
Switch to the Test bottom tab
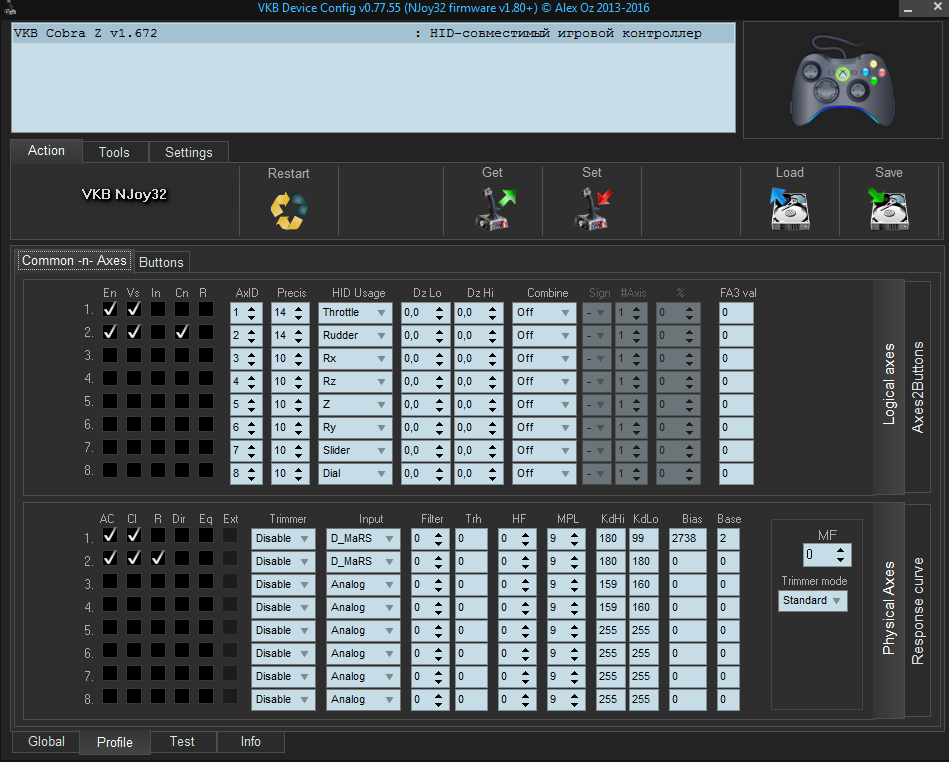tap(182, 741)
